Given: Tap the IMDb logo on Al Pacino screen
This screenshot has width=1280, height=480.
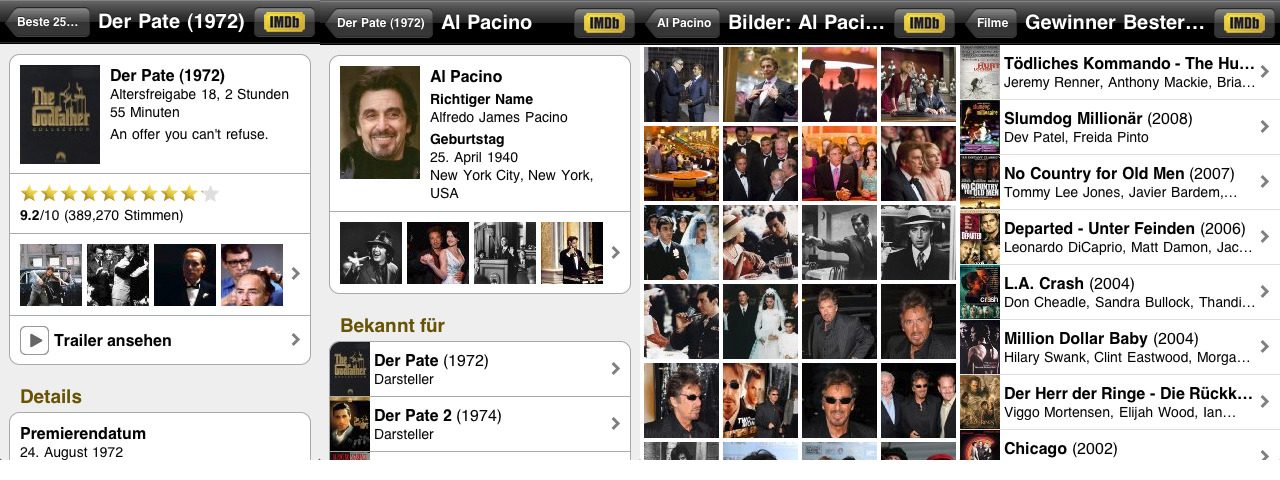Looking at the screenshot, I should [604, 22].
